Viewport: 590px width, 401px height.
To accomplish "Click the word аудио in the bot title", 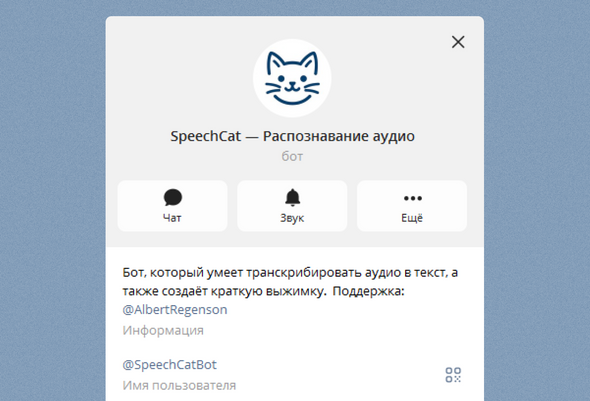I will (394, 137).
